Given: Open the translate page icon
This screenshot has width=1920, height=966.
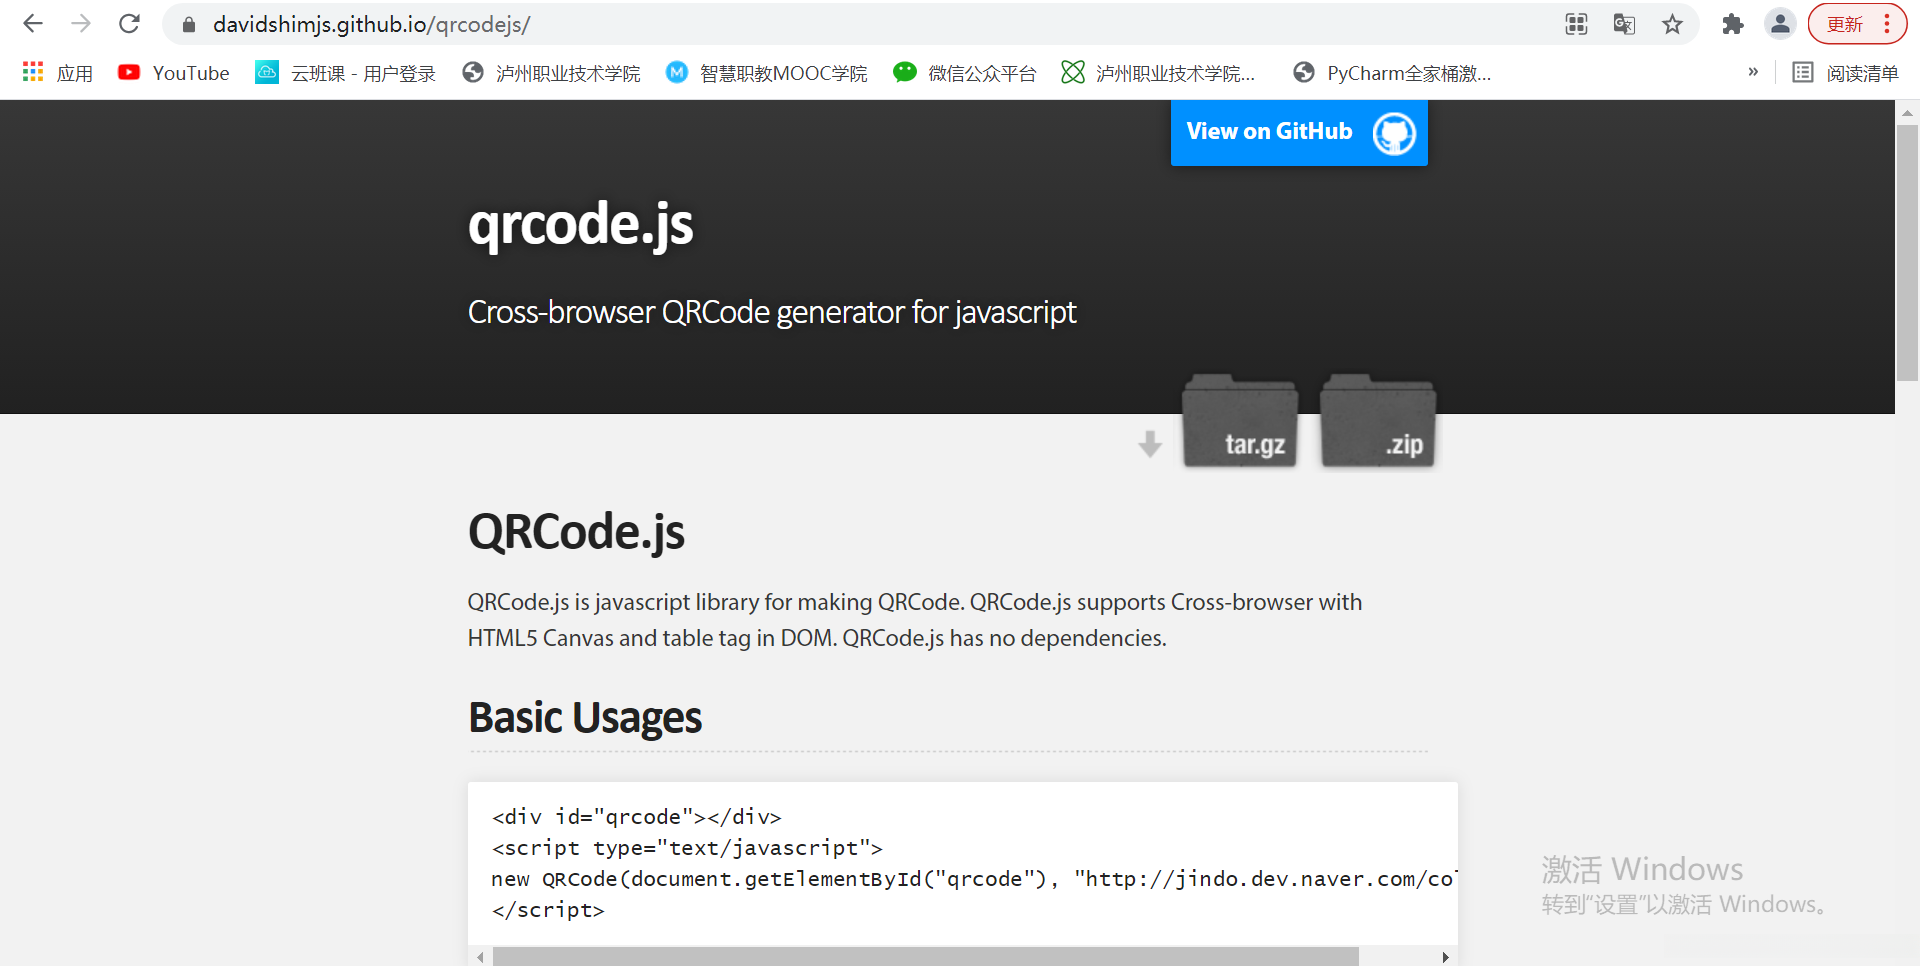Looking at the screenshot, I should point(1624,25).
